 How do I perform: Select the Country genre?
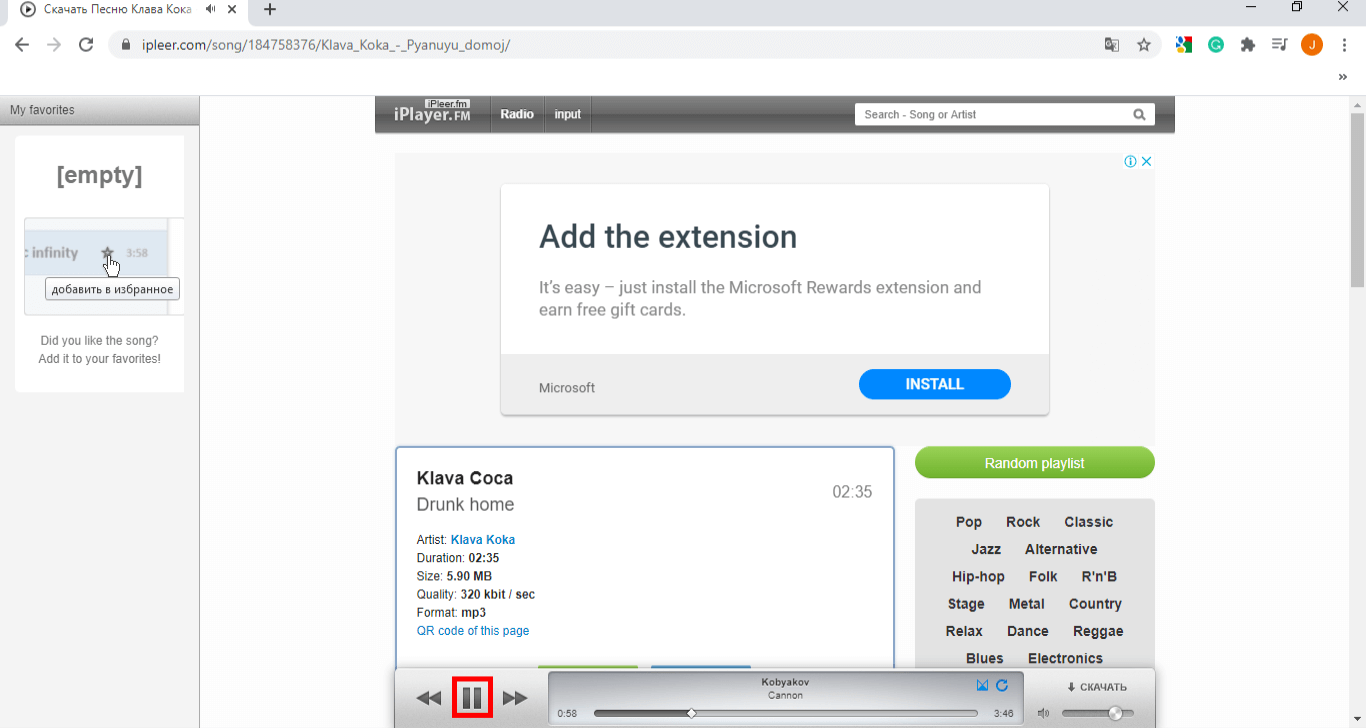pyautogui.click(x=1095, y=604)
